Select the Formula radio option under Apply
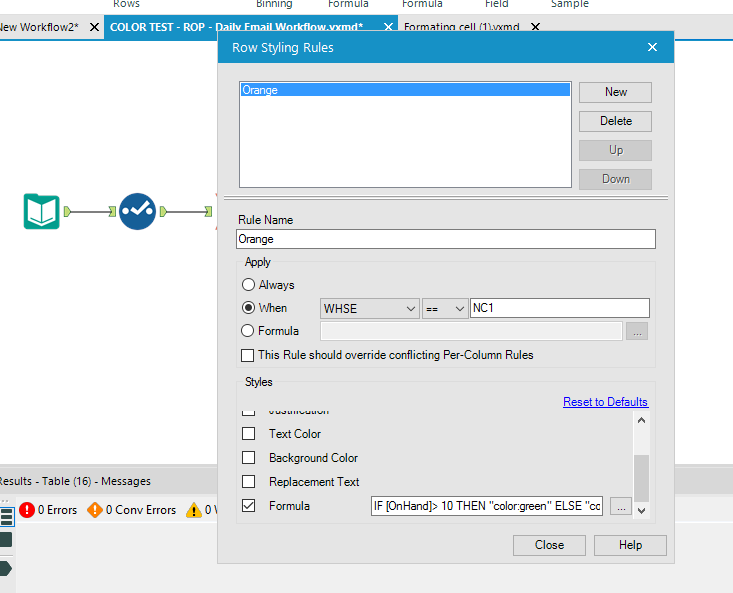733x593 pixels. tap(247, 331)
